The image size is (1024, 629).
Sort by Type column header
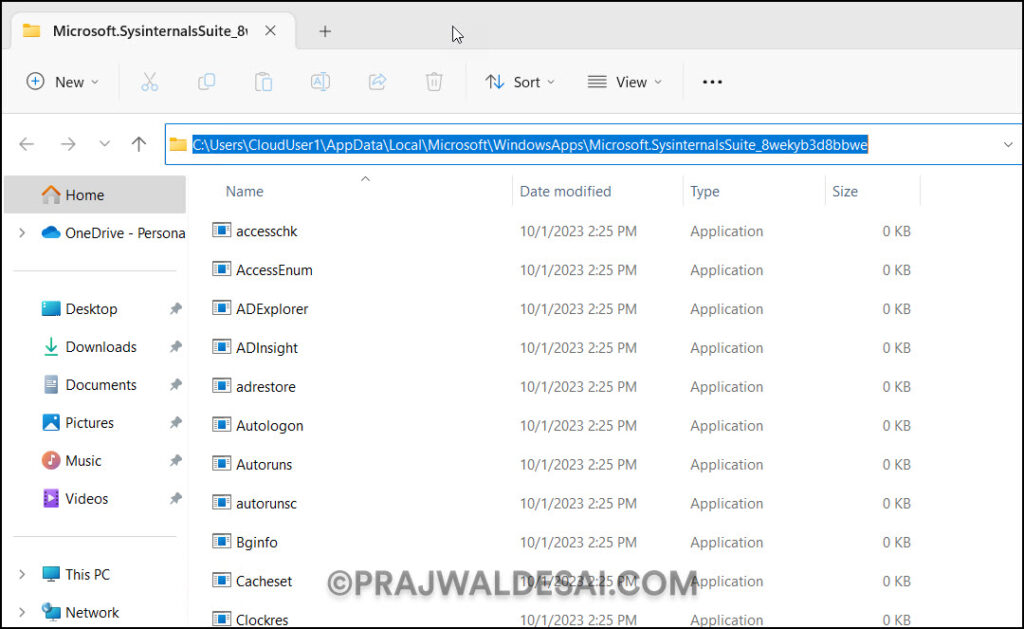coord(705,191)
